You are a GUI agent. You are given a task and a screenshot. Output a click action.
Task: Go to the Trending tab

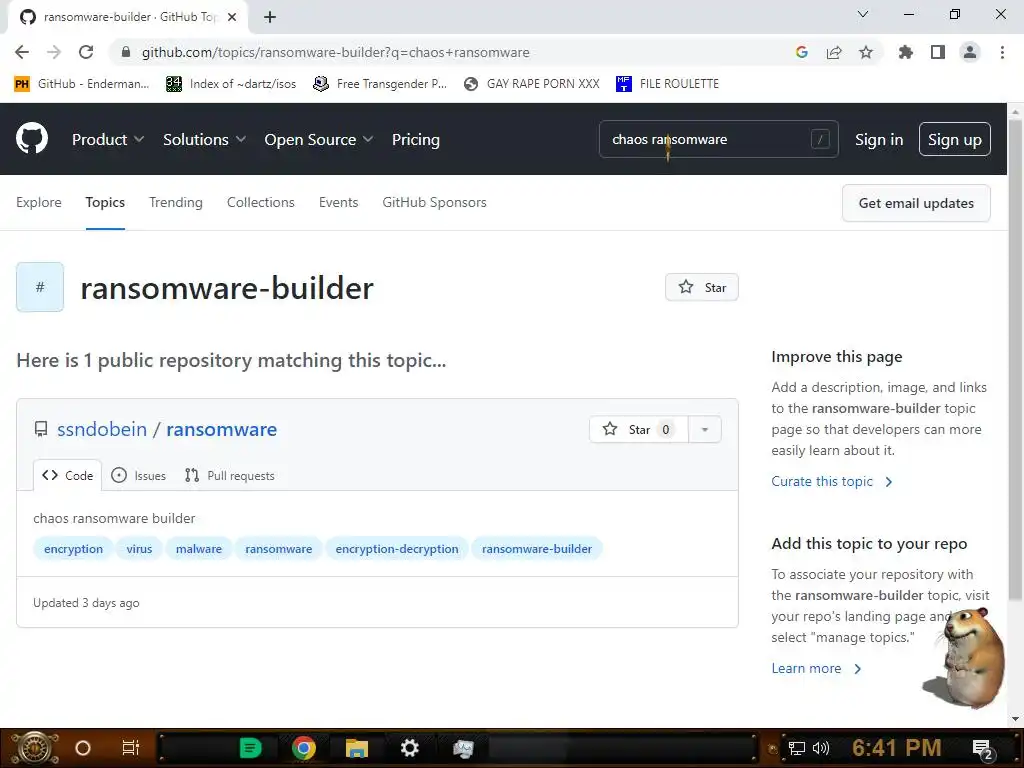(176, 202)
